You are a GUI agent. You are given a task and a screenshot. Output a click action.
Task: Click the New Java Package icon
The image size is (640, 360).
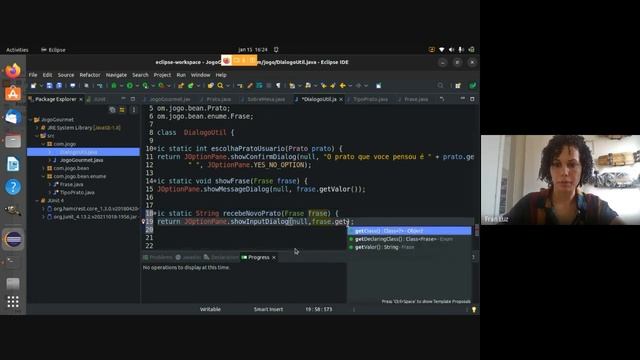(x=181, y=86)
